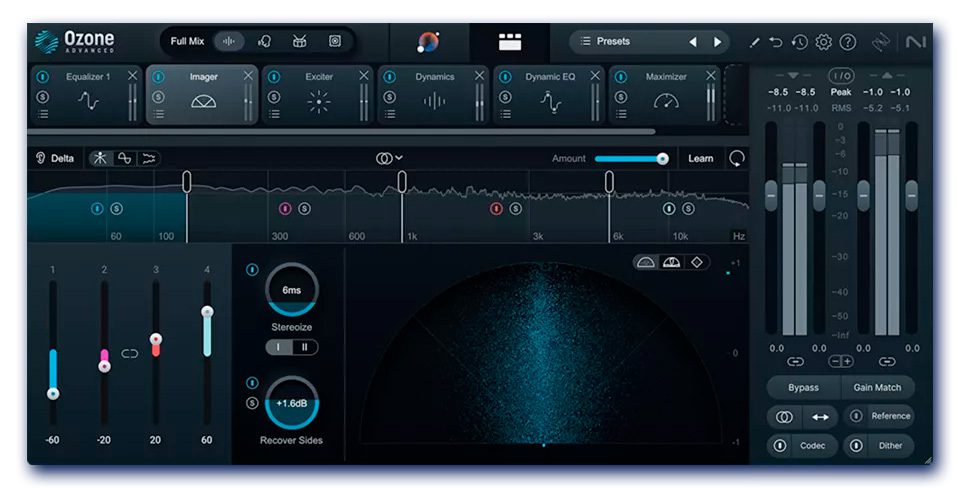Toggle power for the red third band
Viewport: 960px width, 488px height.
point(496,209)
